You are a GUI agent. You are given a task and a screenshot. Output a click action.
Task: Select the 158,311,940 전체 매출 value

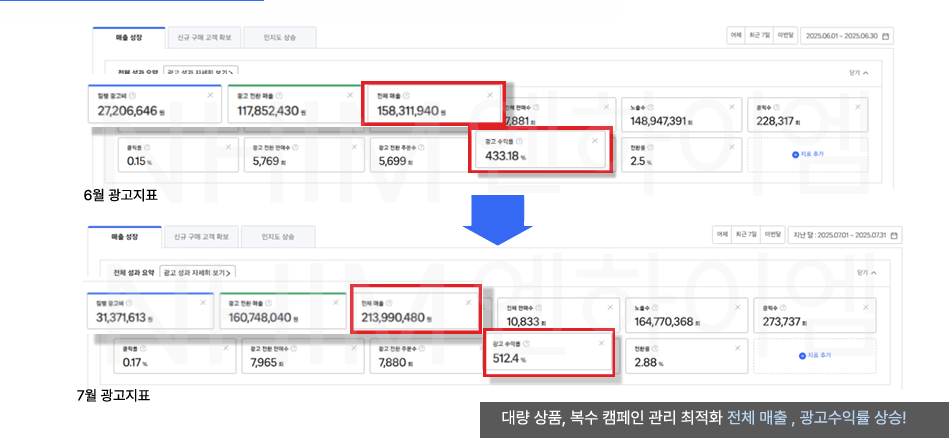408,111
